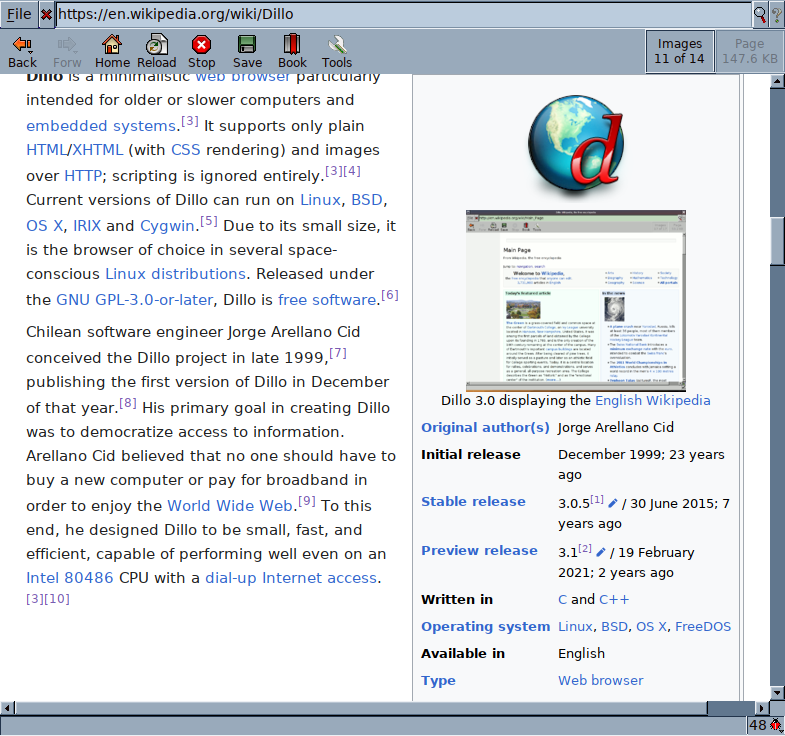785x736 pixels.
Task: Click the help question mark icon
Action: tap(776, 15)
